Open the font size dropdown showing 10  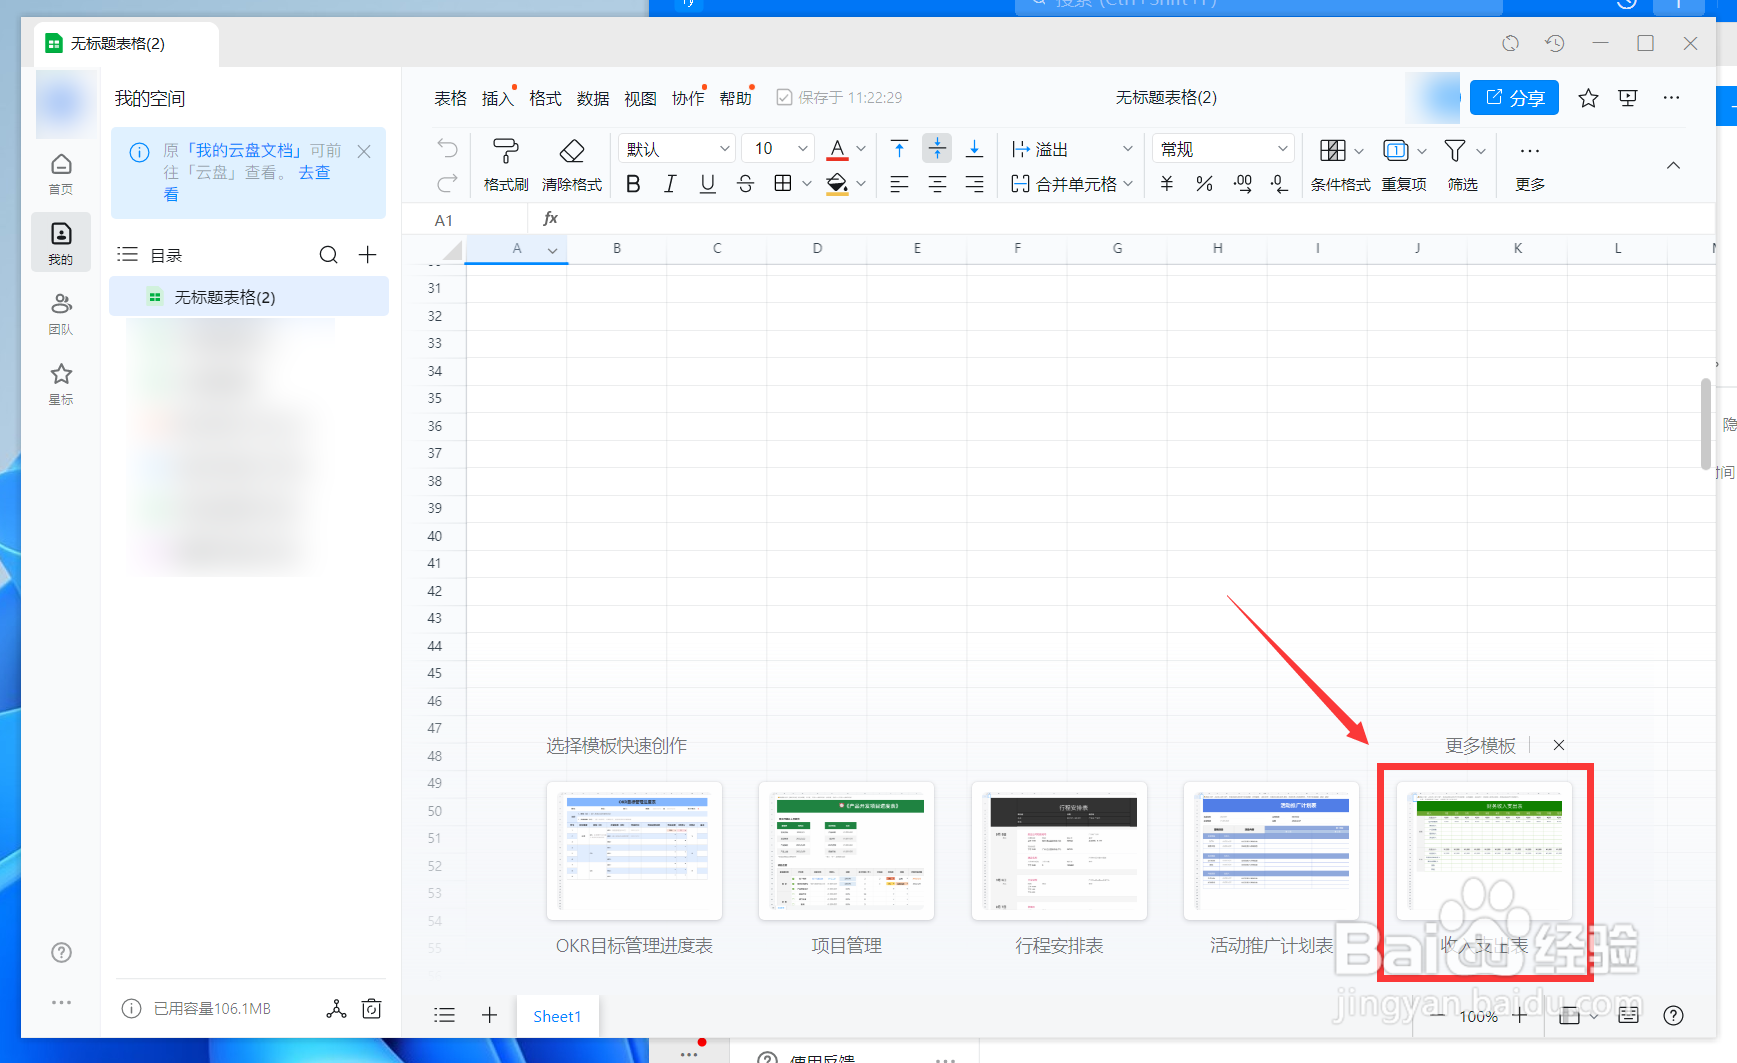pos(779,149)
